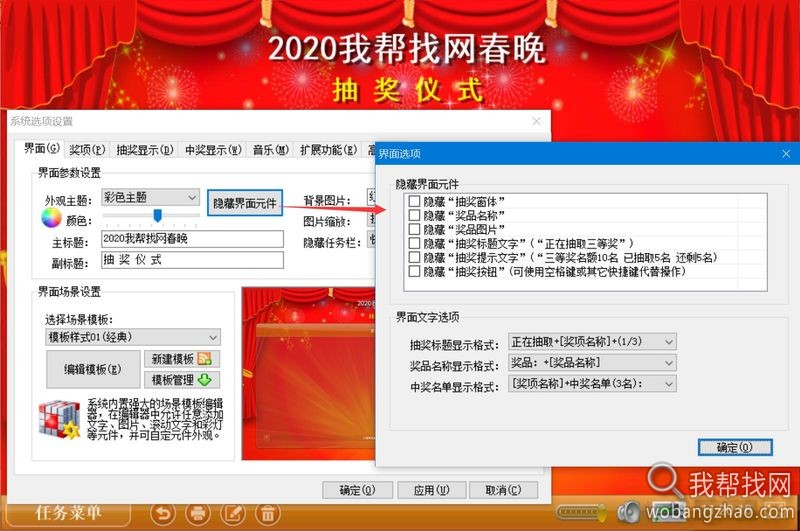Screen dimensions: 800x531
Task: Enable 隐藏“抽奖提示文字” checkbox
Action: point(414,257)
